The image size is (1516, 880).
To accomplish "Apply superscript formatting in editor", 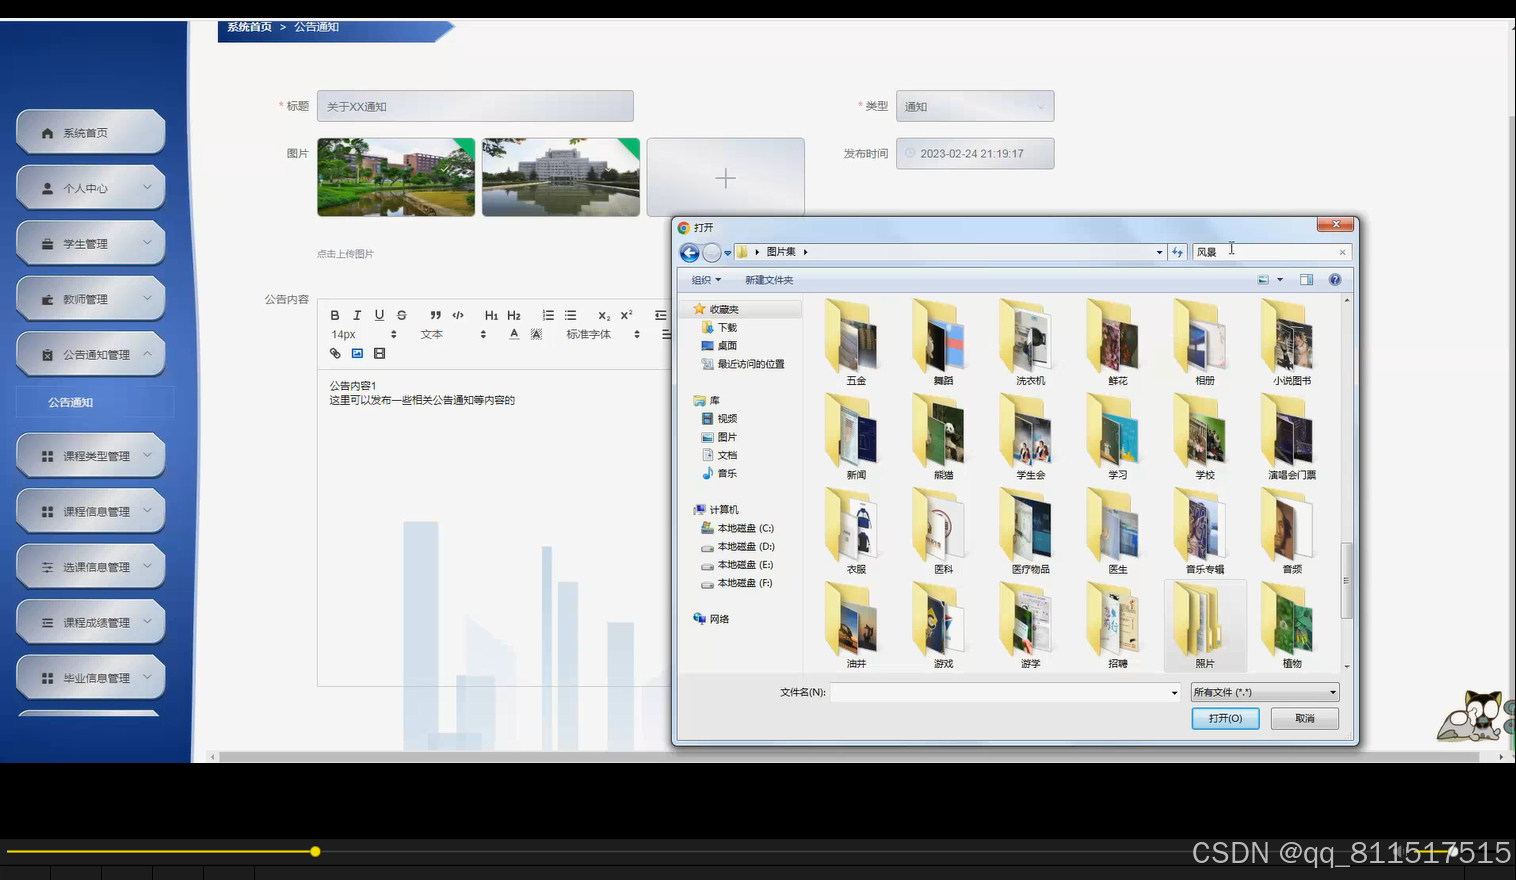I will pos(627,315).
